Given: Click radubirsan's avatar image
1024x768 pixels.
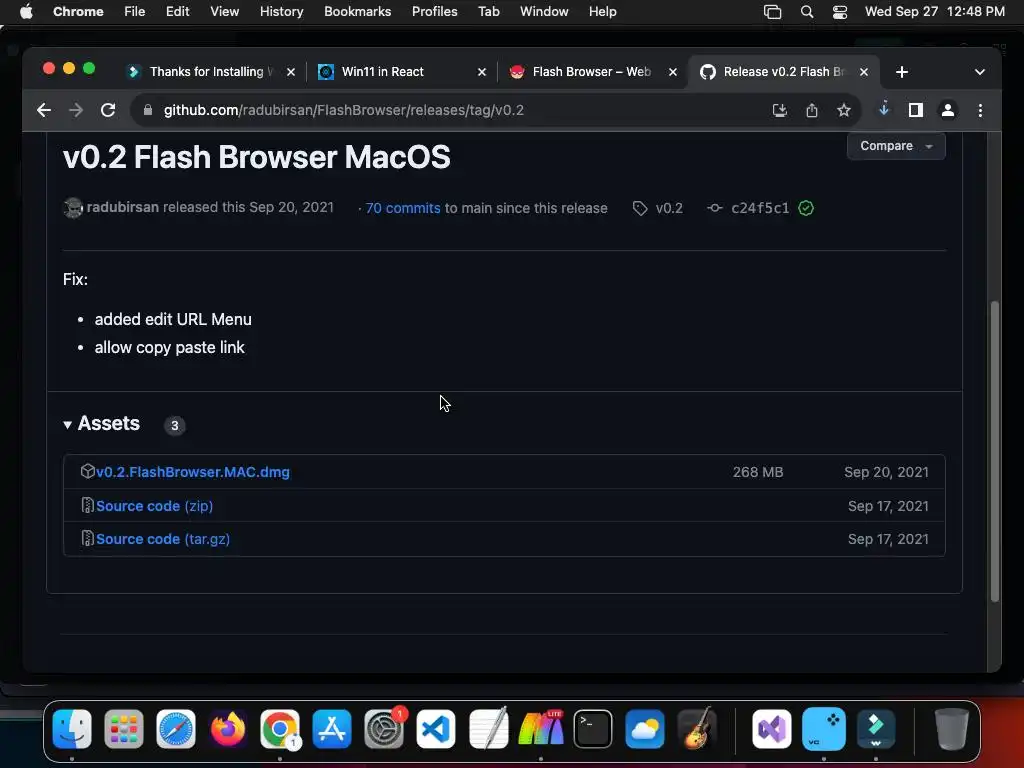Looking at the screenshot, I should click(73, 208).
